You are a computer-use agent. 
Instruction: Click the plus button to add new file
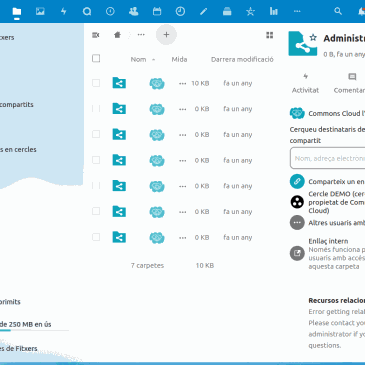[166, 35]
